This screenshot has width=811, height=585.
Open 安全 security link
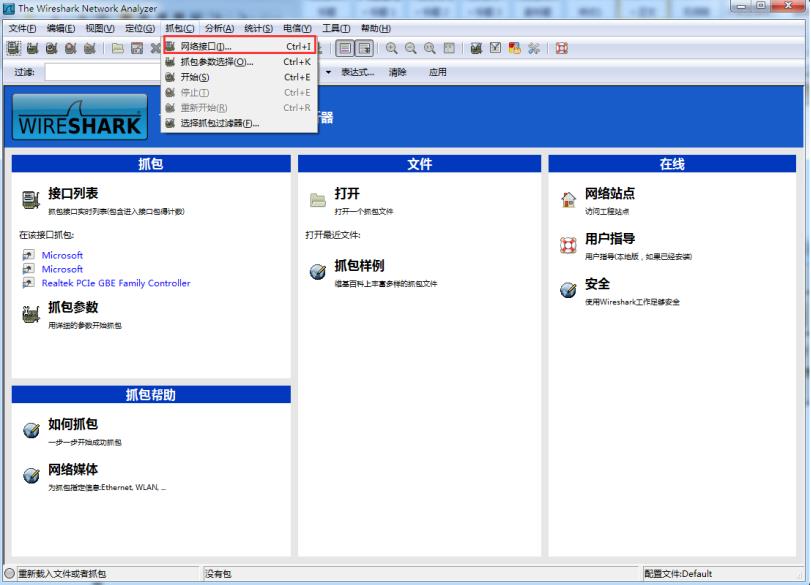pyautogui.click(x=597, y=284)
